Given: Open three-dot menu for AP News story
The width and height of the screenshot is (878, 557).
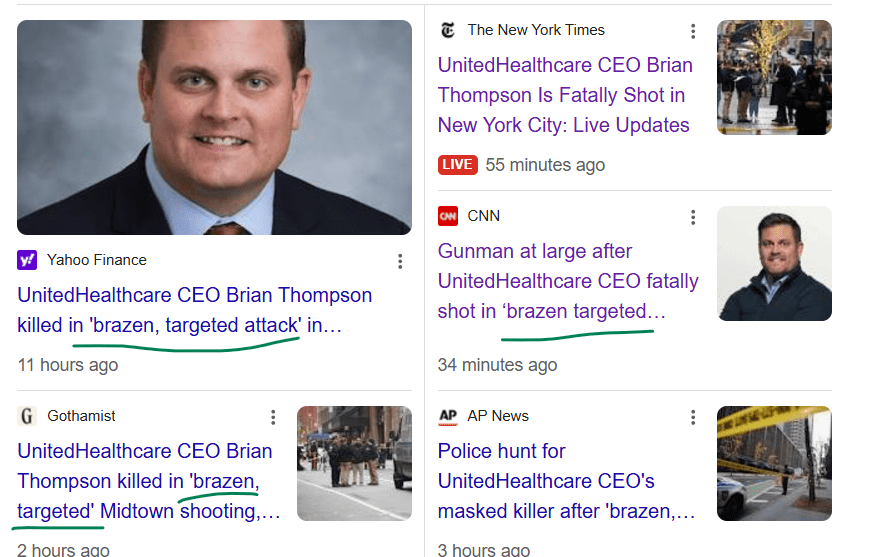Looking at the screenshot, I should (693, 417).
